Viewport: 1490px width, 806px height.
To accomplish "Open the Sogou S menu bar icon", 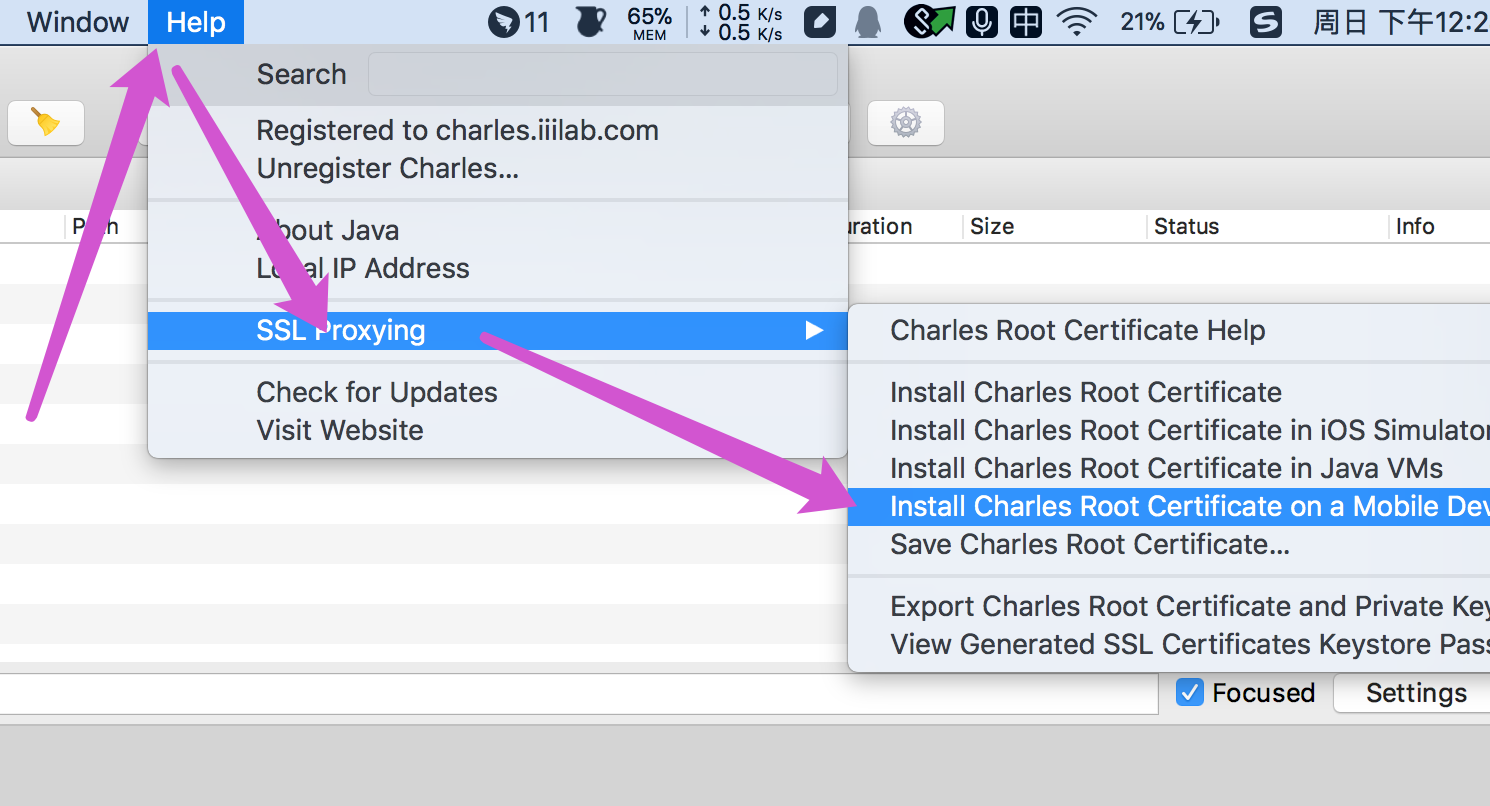I will [x=1266, y=22].
